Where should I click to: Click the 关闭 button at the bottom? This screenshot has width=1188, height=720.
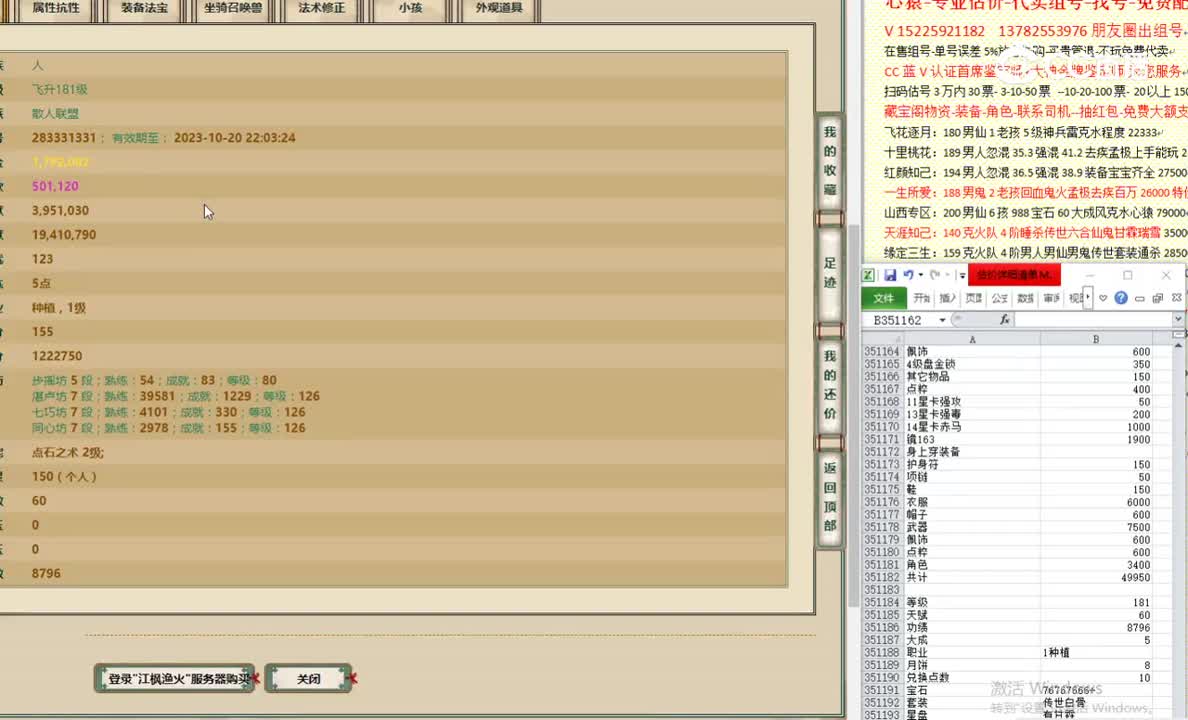tap(308, 678)
